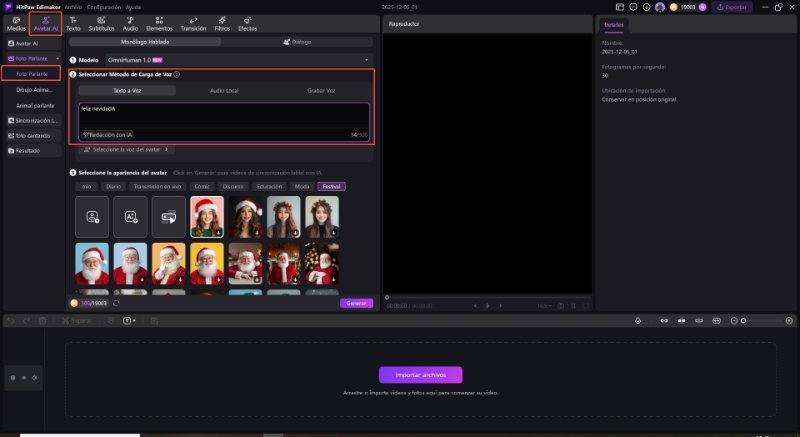Click the purple add-credits icon beside 19003
The width and height of the screenshot is (800, 437).
703,7
